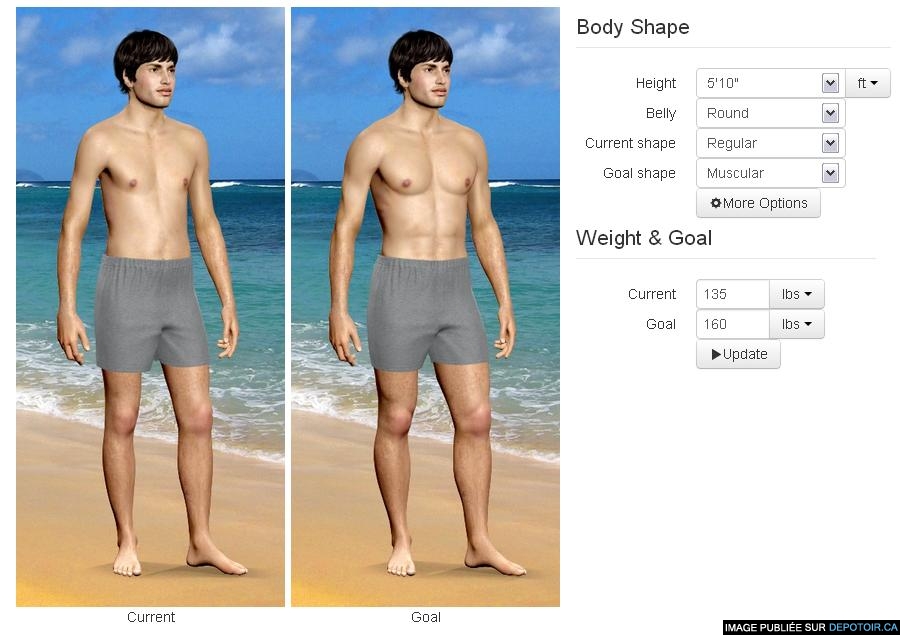Click the Height value 5'10" field
The height and width of the screenshot is (635, 900).
759,83
